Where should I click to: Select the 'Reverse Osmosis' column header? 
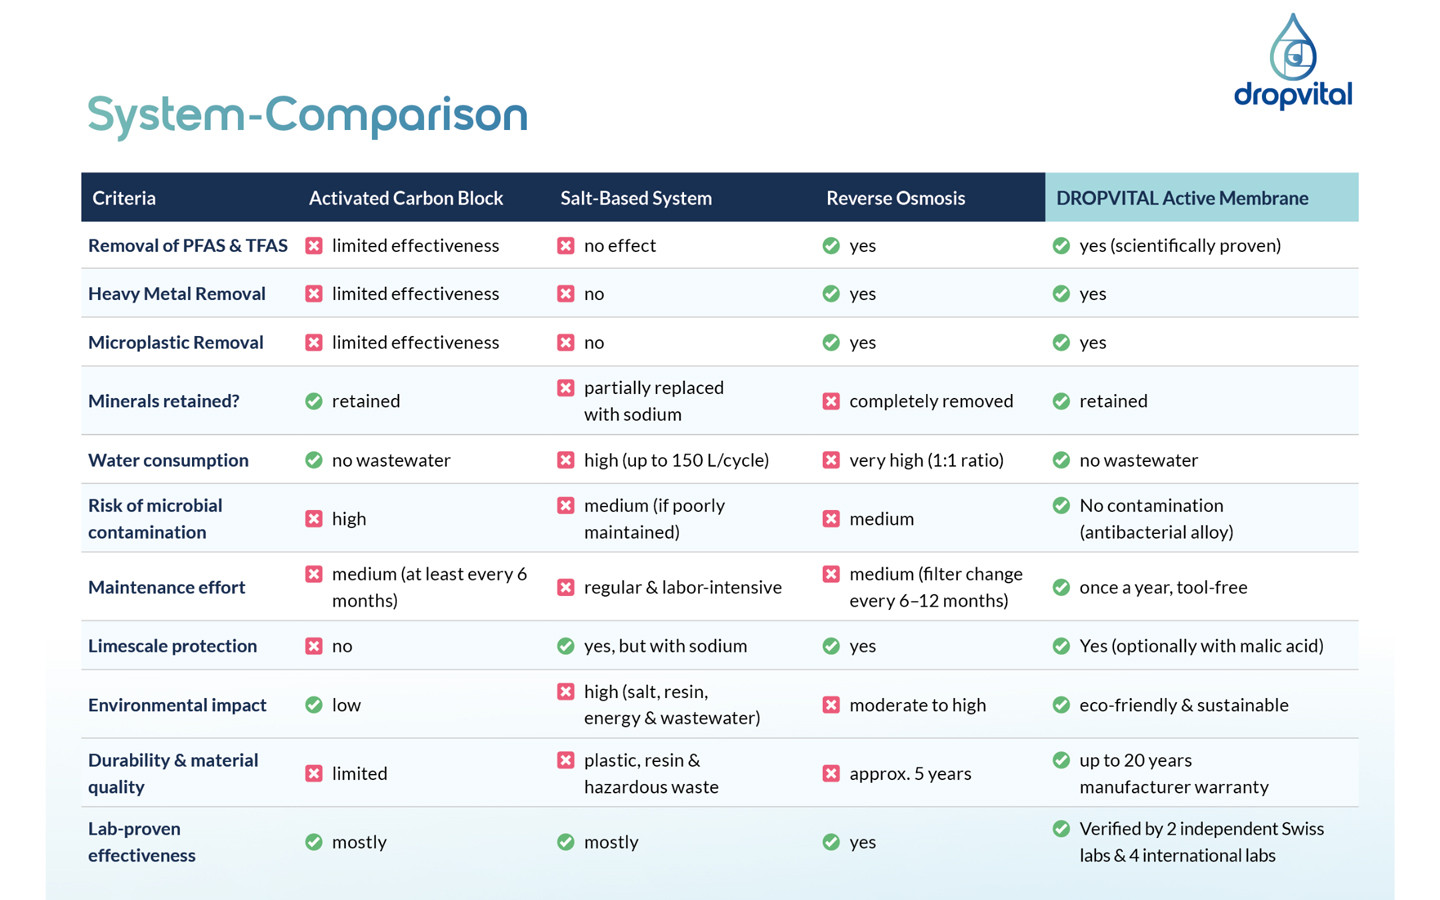(895, 198)
